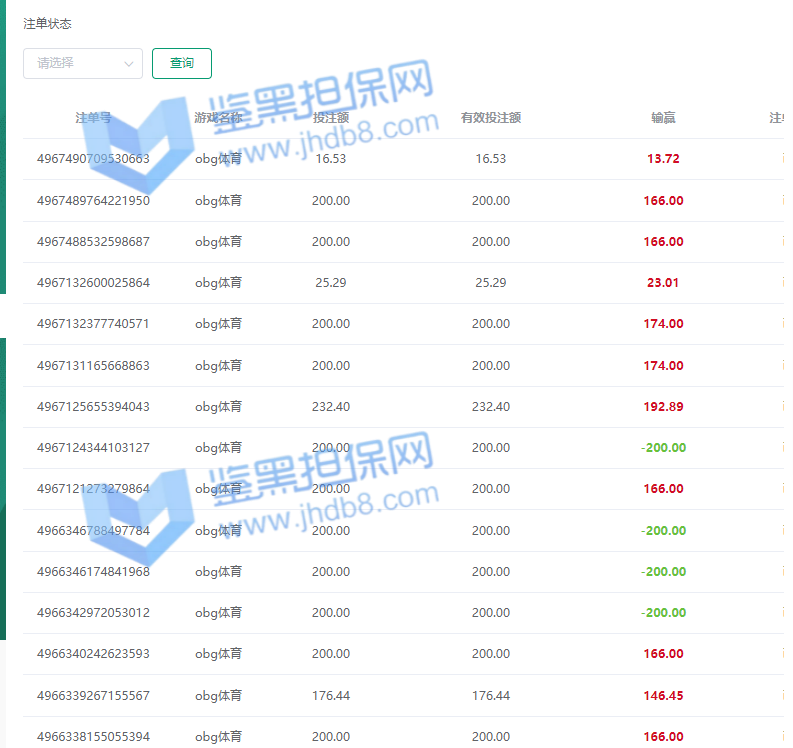Screen dimensions: 793x748
Task: Click the 192.89 win amount
Action: 663,407
